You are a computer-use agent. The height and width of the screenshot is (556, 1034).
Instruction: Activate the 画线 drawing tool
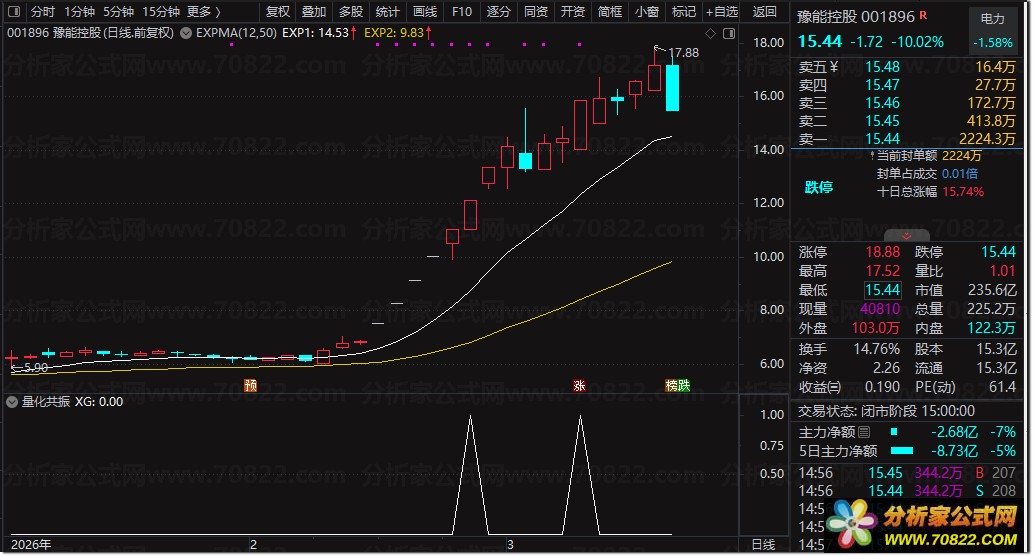tap(425, 12)
